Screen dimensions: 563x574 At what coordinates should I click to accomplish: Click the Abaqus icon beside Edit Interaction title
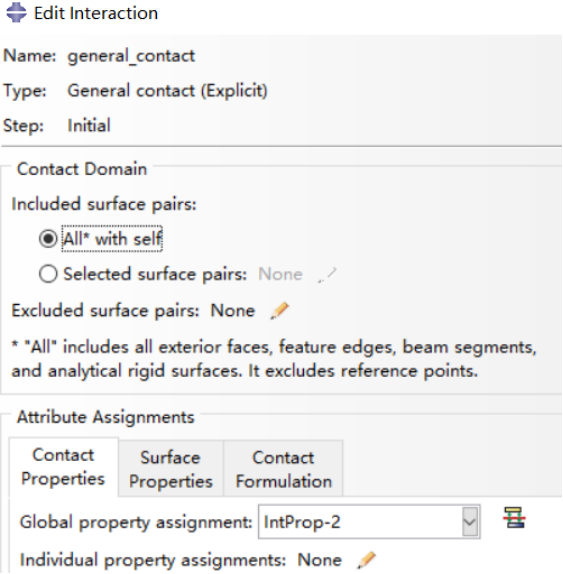coord(16,13)
